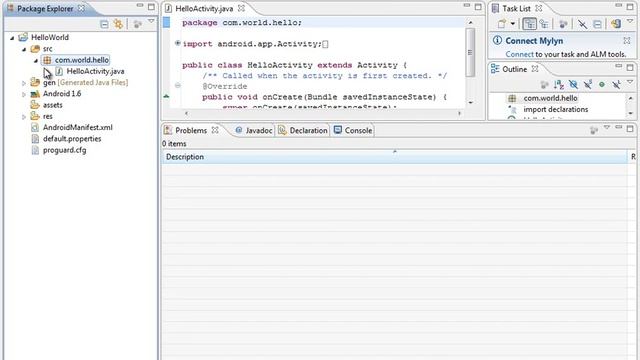640x360 pixels.
Task: Click the Task List panel icon
Action: point(495,8)
